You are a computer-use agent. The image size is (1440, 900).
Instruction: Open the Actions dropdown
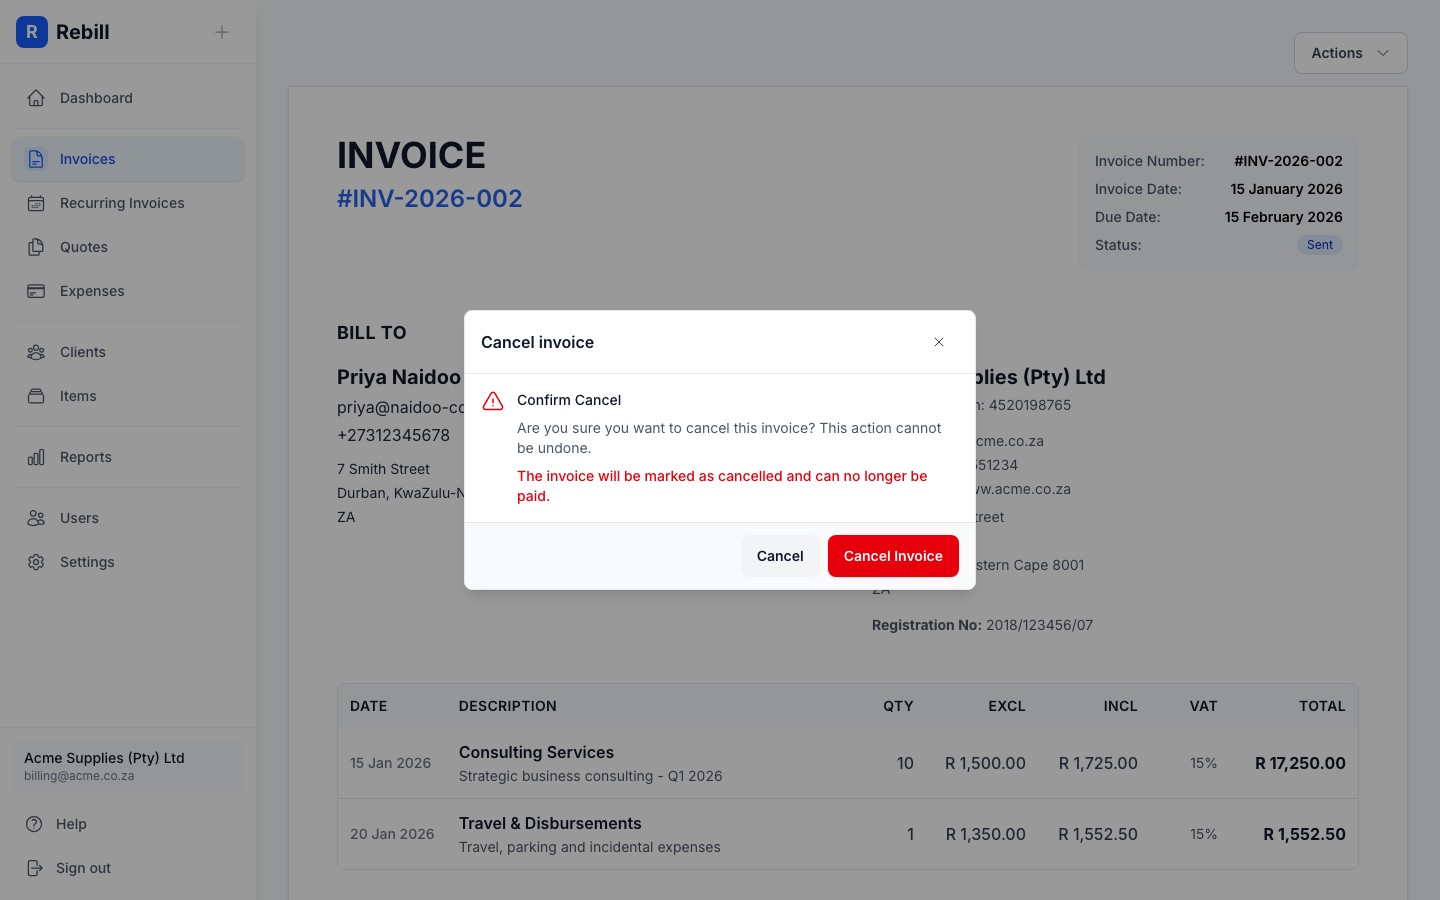click(x=1349, y=53)
